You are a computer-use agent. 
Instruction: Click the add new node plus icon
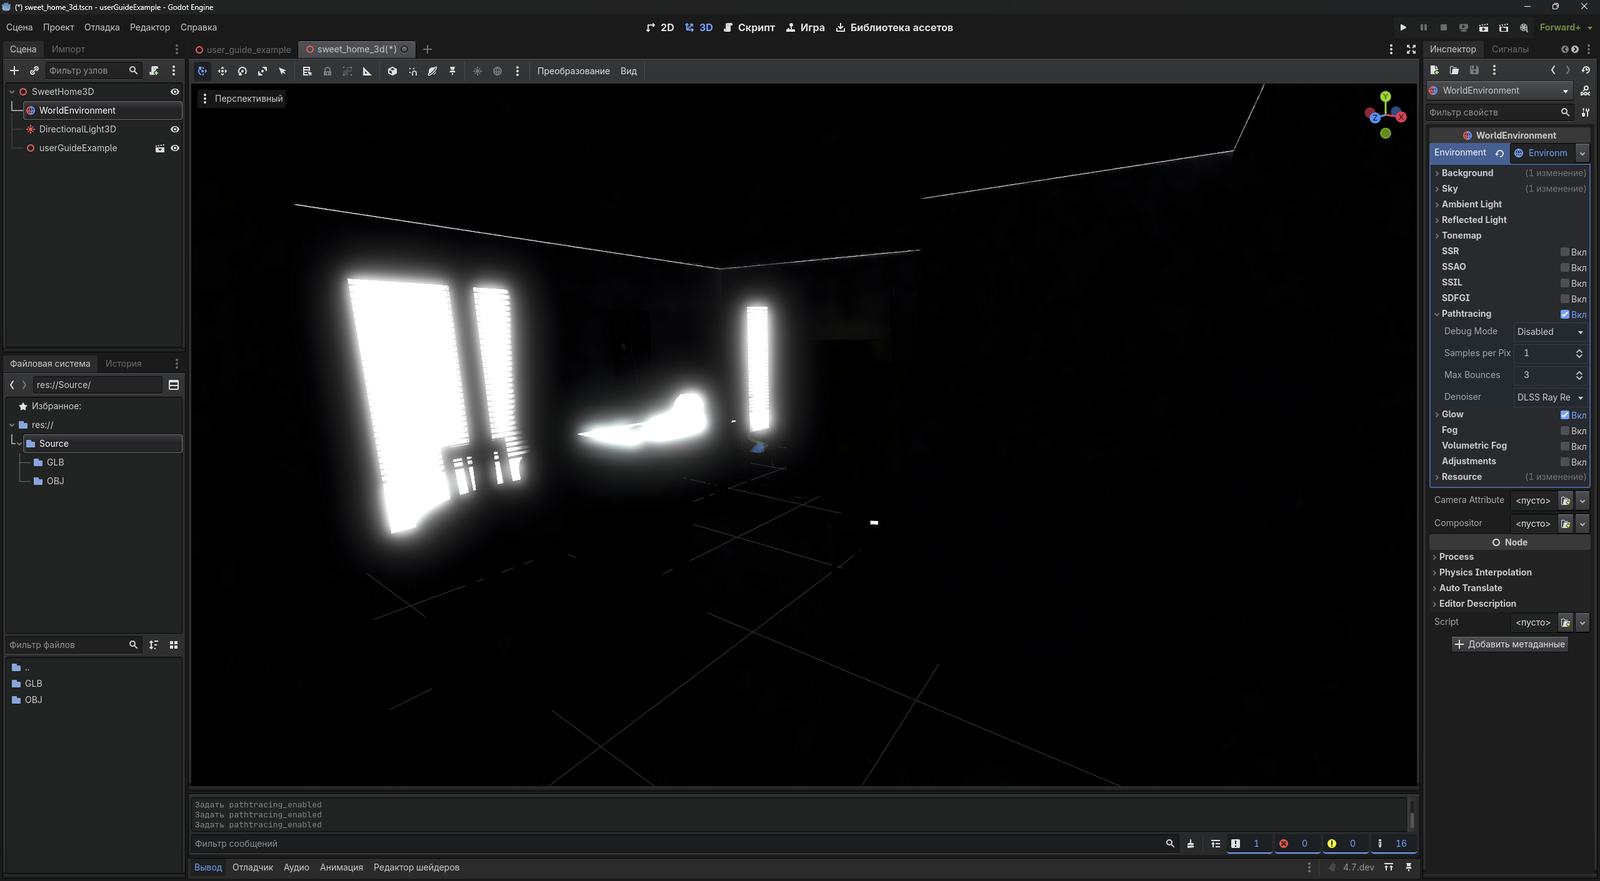14,71
